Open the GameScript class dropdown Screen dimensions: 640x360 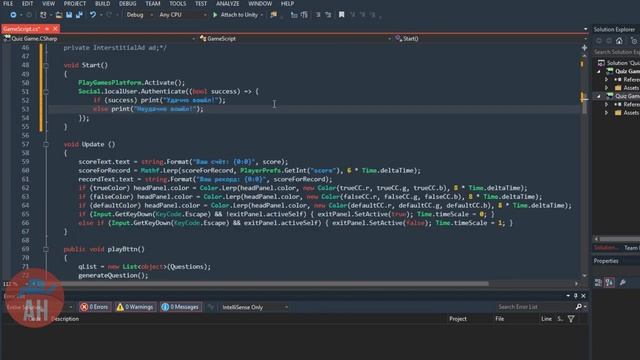point(296,39)
